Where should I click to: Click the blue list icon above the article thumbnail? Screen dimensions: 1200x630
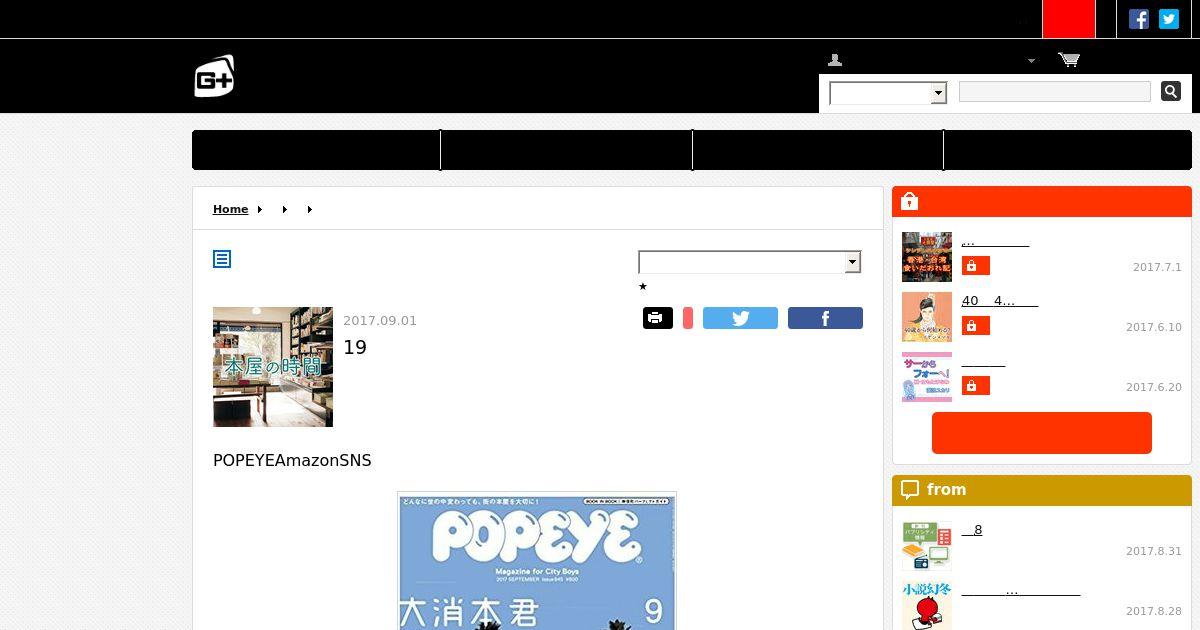pyautogui.click(x=222, y=259)
